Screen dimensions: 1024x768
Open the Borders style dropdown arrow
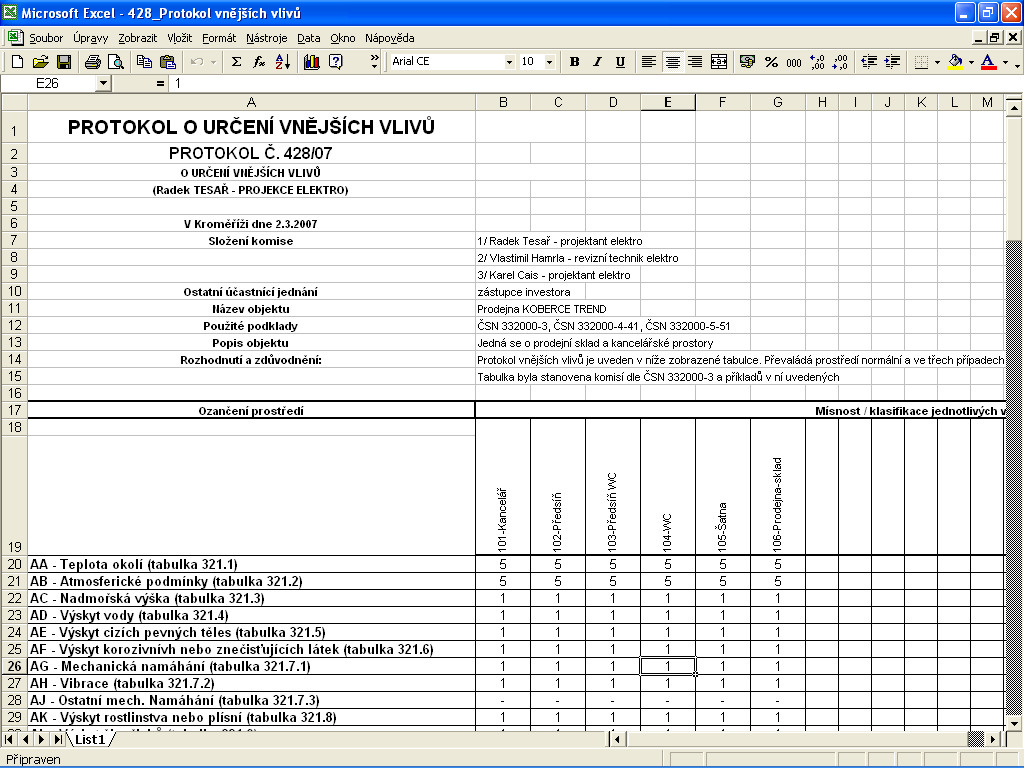[937, 61]
